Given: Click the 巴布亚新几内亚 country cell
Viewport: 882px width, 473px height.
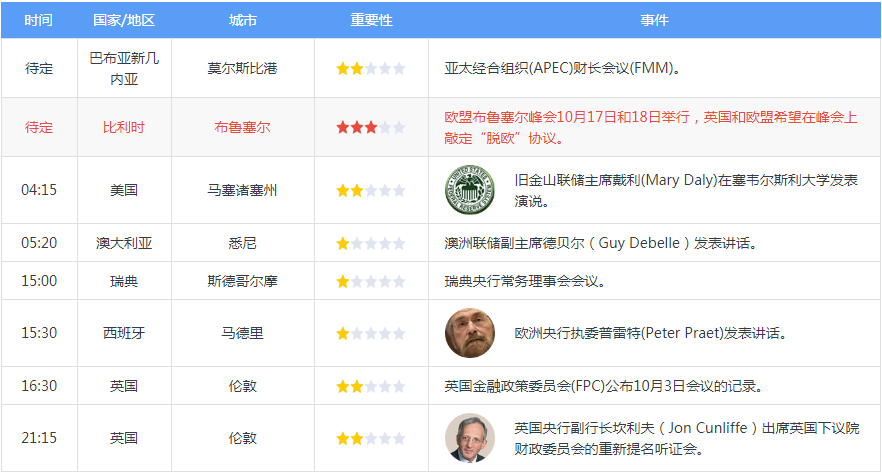Looking at the screenshot, I should [x=124, y=69].
